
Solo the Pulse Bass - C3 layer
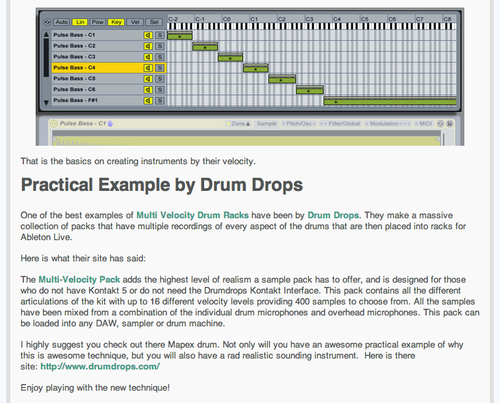point(160,57)
